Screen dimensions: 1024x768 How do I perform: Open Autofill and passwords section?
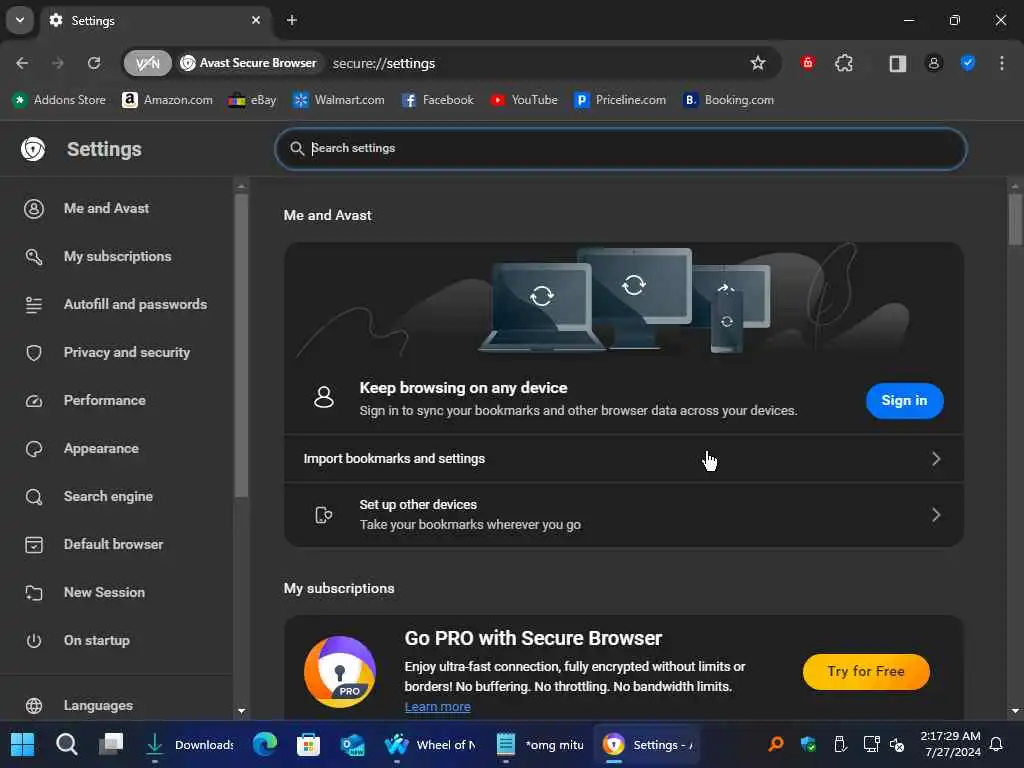tap(118, 304)
